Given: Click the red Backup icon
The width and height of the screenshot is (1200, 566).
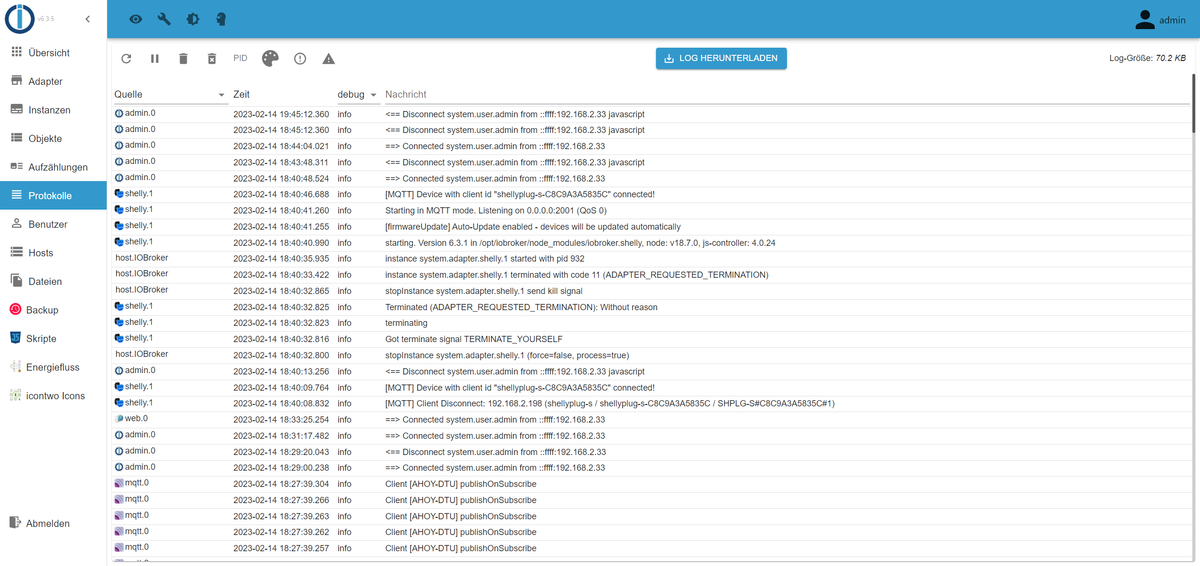Looking at the screenshot, I should [16, 310].
